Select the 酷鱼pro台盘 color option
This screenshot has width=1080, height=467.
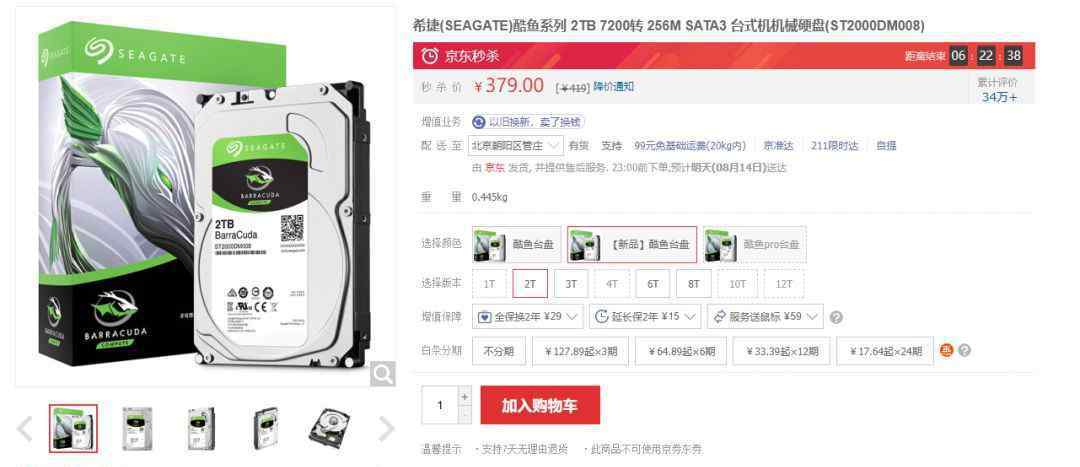click(755, 245)
